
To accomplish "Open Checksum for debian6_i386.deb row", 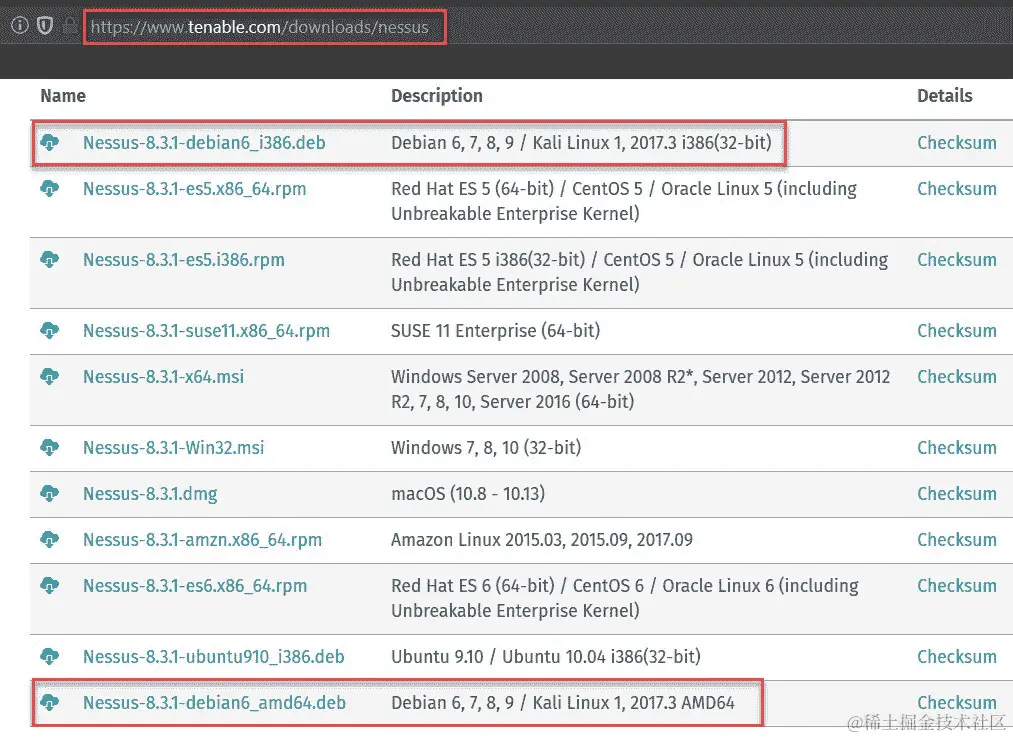I will (957, 143).
